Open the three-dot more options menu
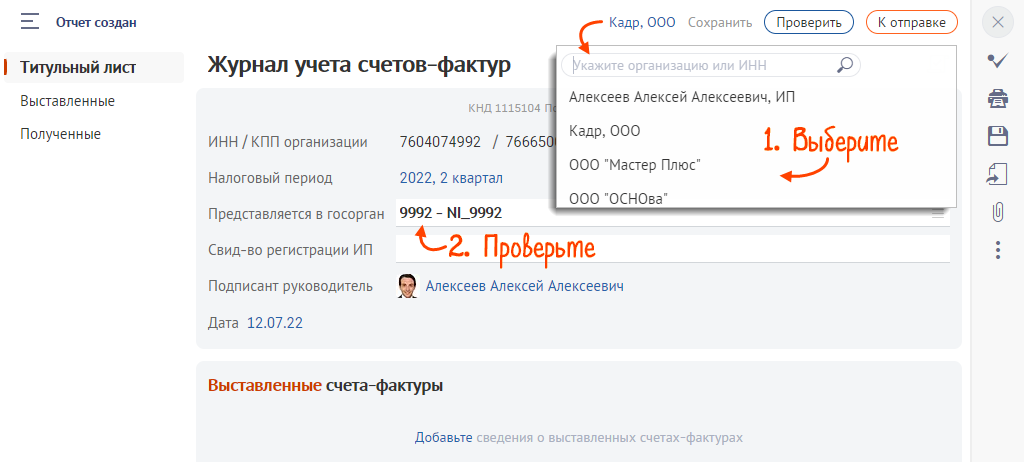The height and width of the screenshot is (462, 1024). pyautogui.click(x=996, y=250)
